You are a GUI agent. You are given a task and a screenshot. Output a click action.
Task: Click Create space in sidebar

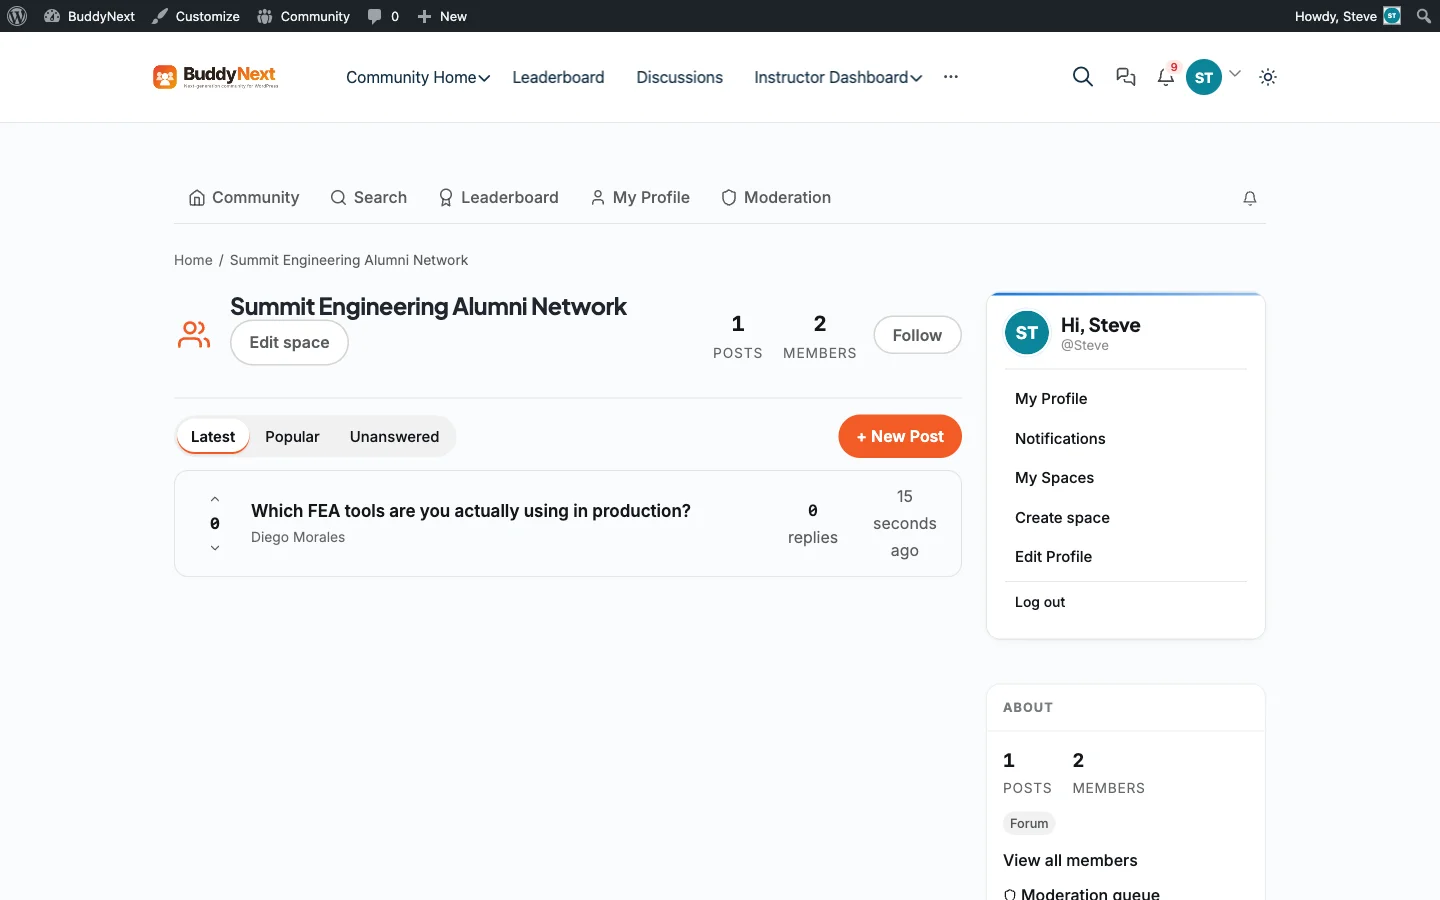click(x=1062, y=518)
